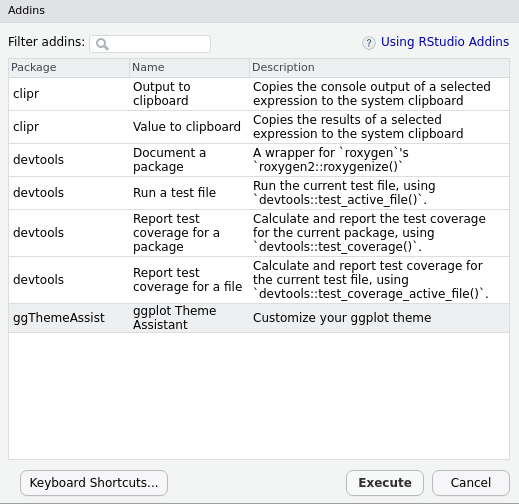Image resolution: width=519 pixels, height=504 pixels.
Task: Click the devtools::test_active_file() description
Action: click(344, 193)
